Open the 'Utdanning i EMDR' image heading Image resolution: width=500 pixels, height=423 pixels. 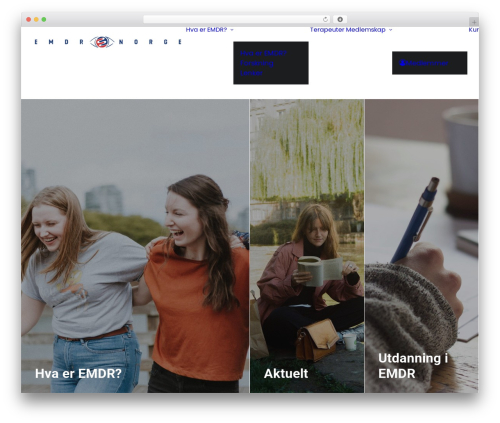point(413,366)
